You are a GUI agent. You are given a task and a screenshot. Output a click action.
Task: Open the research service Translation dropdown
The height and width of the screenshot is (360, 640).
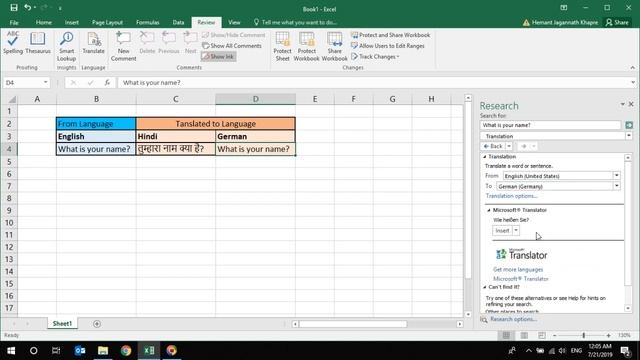tap(629, 136)
